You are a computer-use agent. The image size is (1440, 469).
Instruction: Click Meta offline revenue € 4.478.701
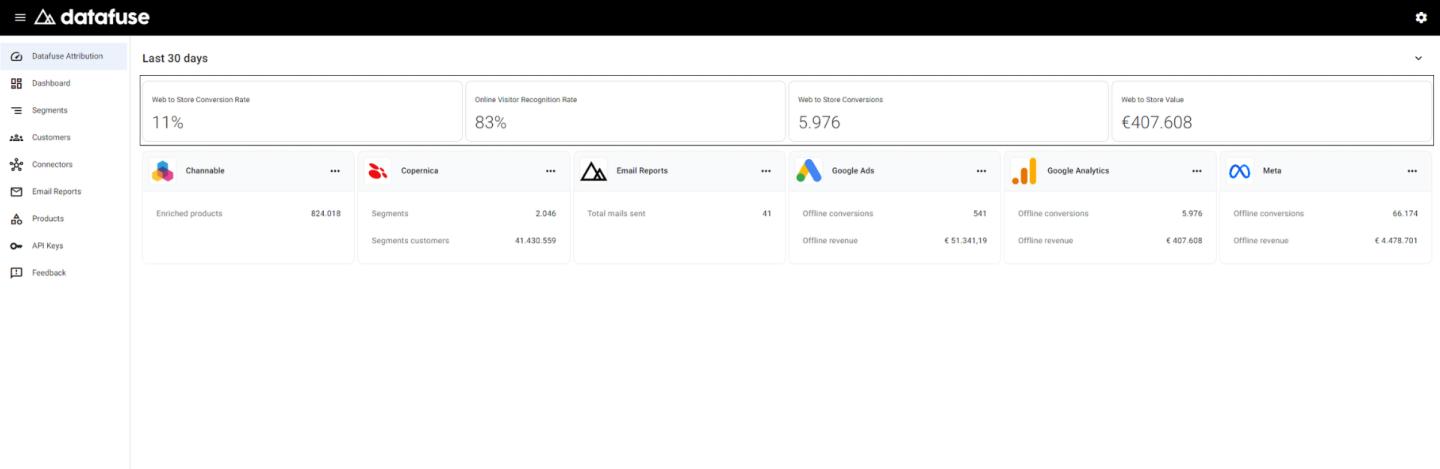point(1396,240)
